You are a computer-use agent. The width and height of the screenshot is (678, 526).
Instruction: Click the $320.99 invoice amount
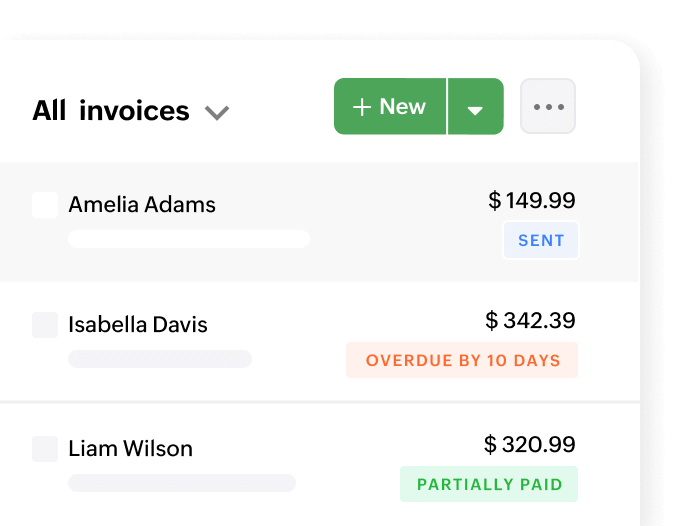point(530,445)
